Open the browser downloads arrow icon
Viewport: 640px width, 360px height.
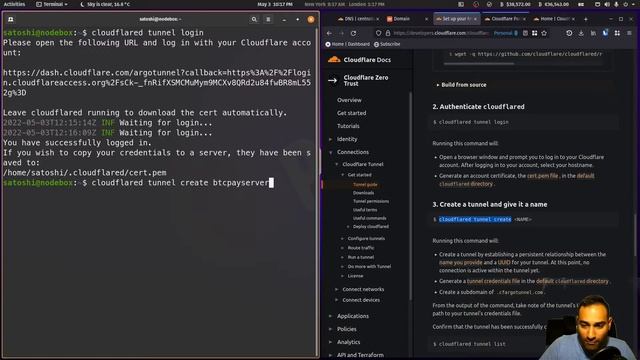click(581, 33)
